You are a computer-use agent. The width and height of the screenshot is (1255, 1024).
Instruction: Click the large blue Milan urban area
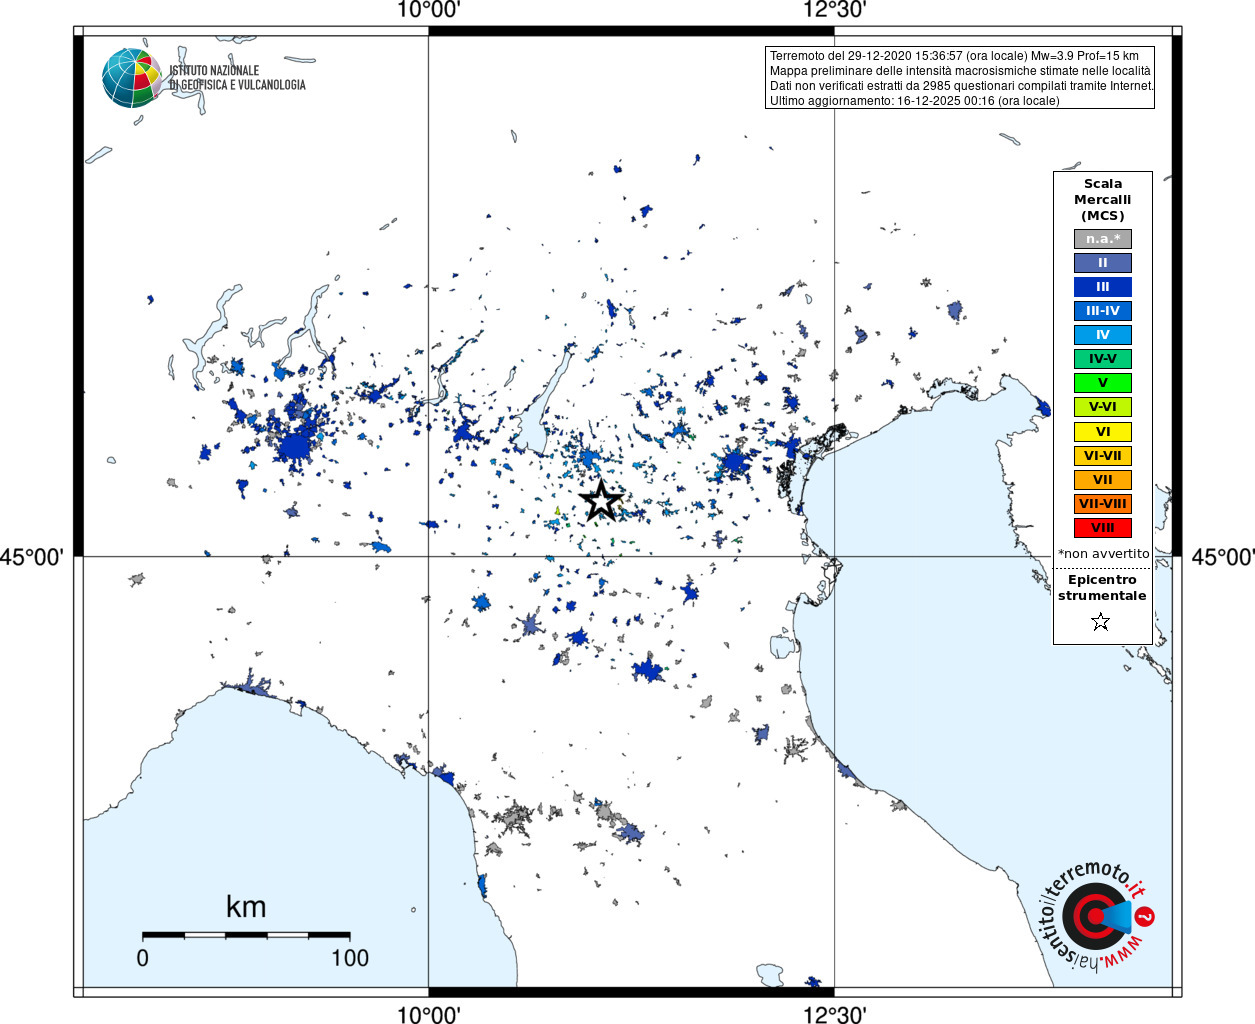pyautogui.click(x=296, y=448)
